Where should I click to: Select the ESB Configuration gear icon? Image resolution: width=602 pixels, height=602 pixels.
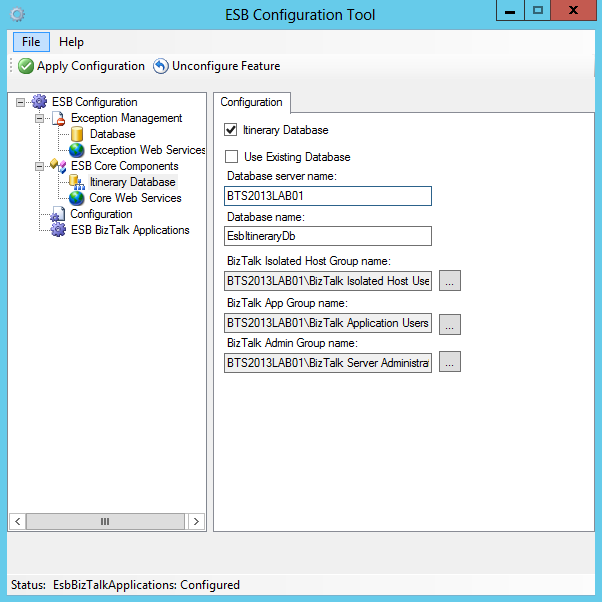[40, 102]
